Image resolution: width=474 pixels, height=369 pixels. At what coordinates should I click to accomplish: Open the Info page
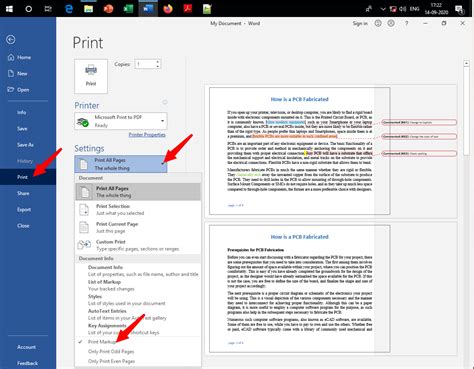(x=22, y=112)
